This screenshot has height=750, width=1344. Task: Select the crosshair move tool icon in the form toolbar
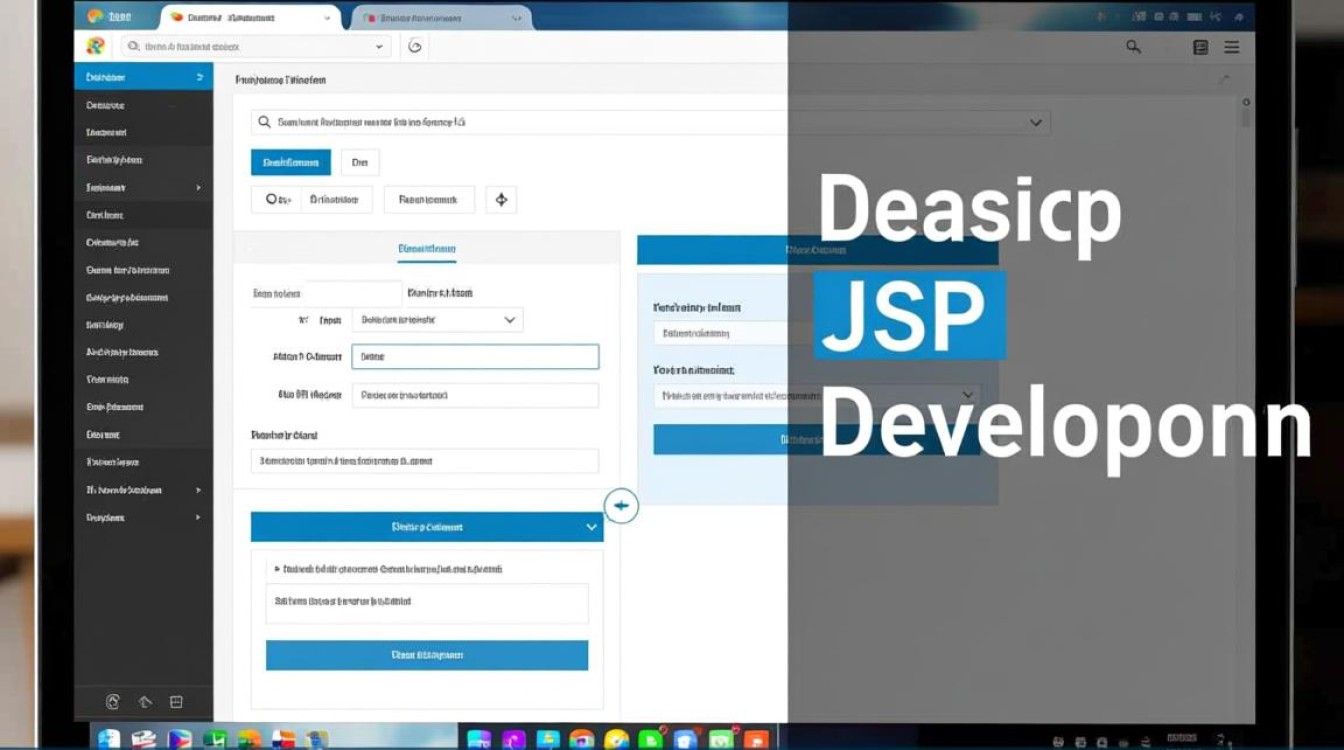coord(501,199)
